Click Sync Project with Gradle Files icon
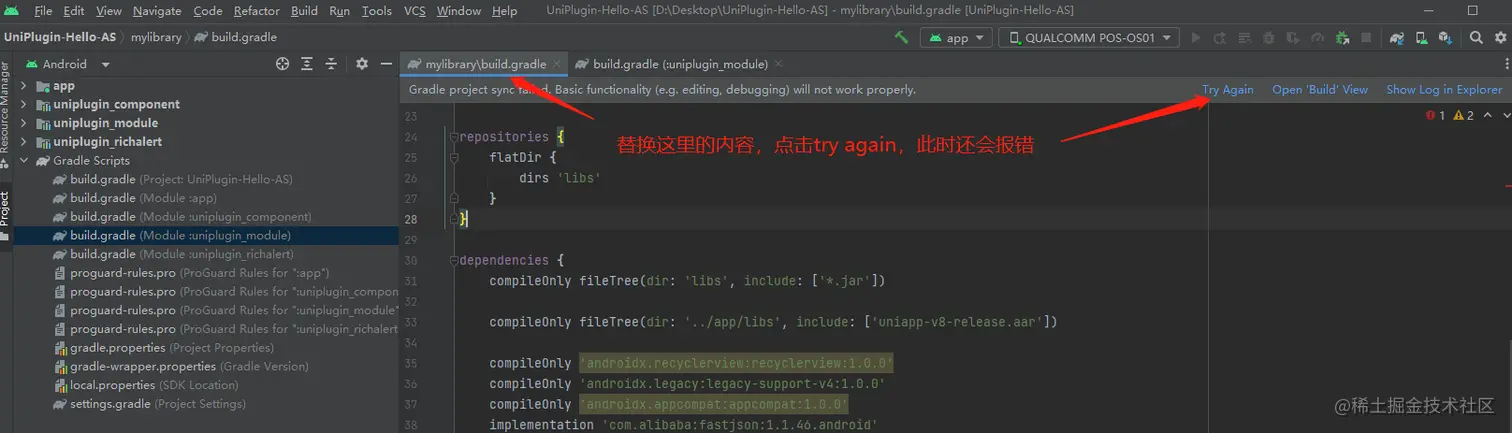 coord(1395,38)
